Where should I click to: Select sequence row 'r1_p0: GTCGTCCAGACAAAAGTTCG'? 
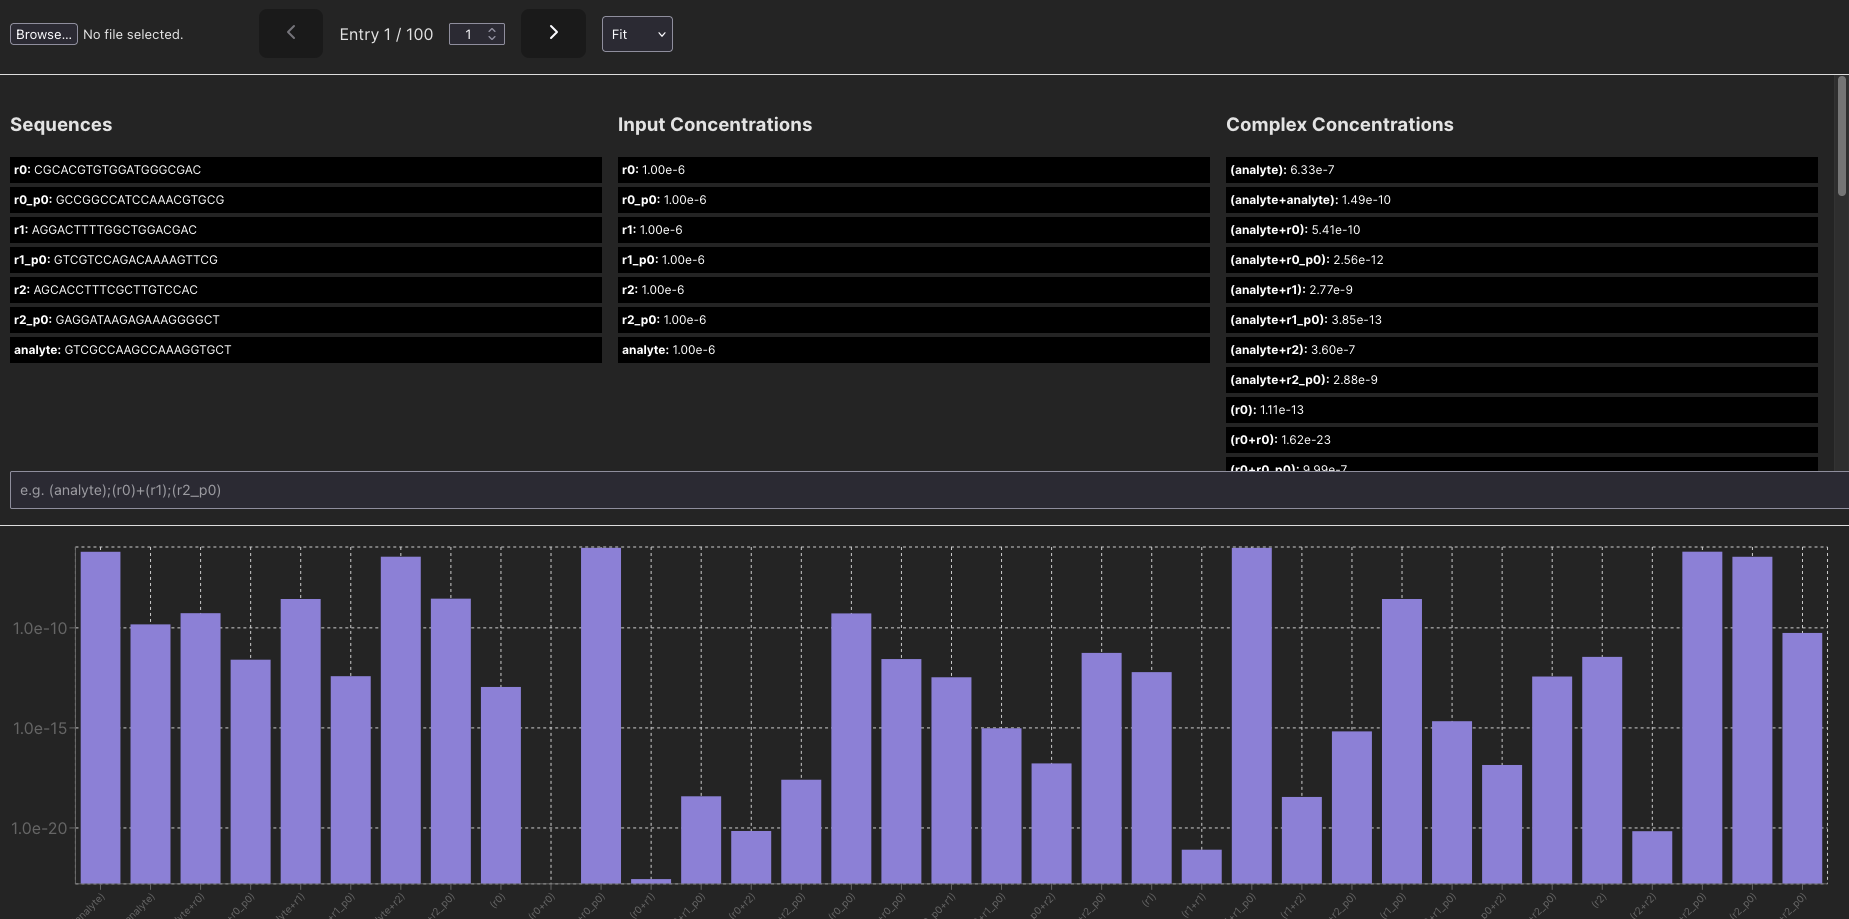pos(306,260)
